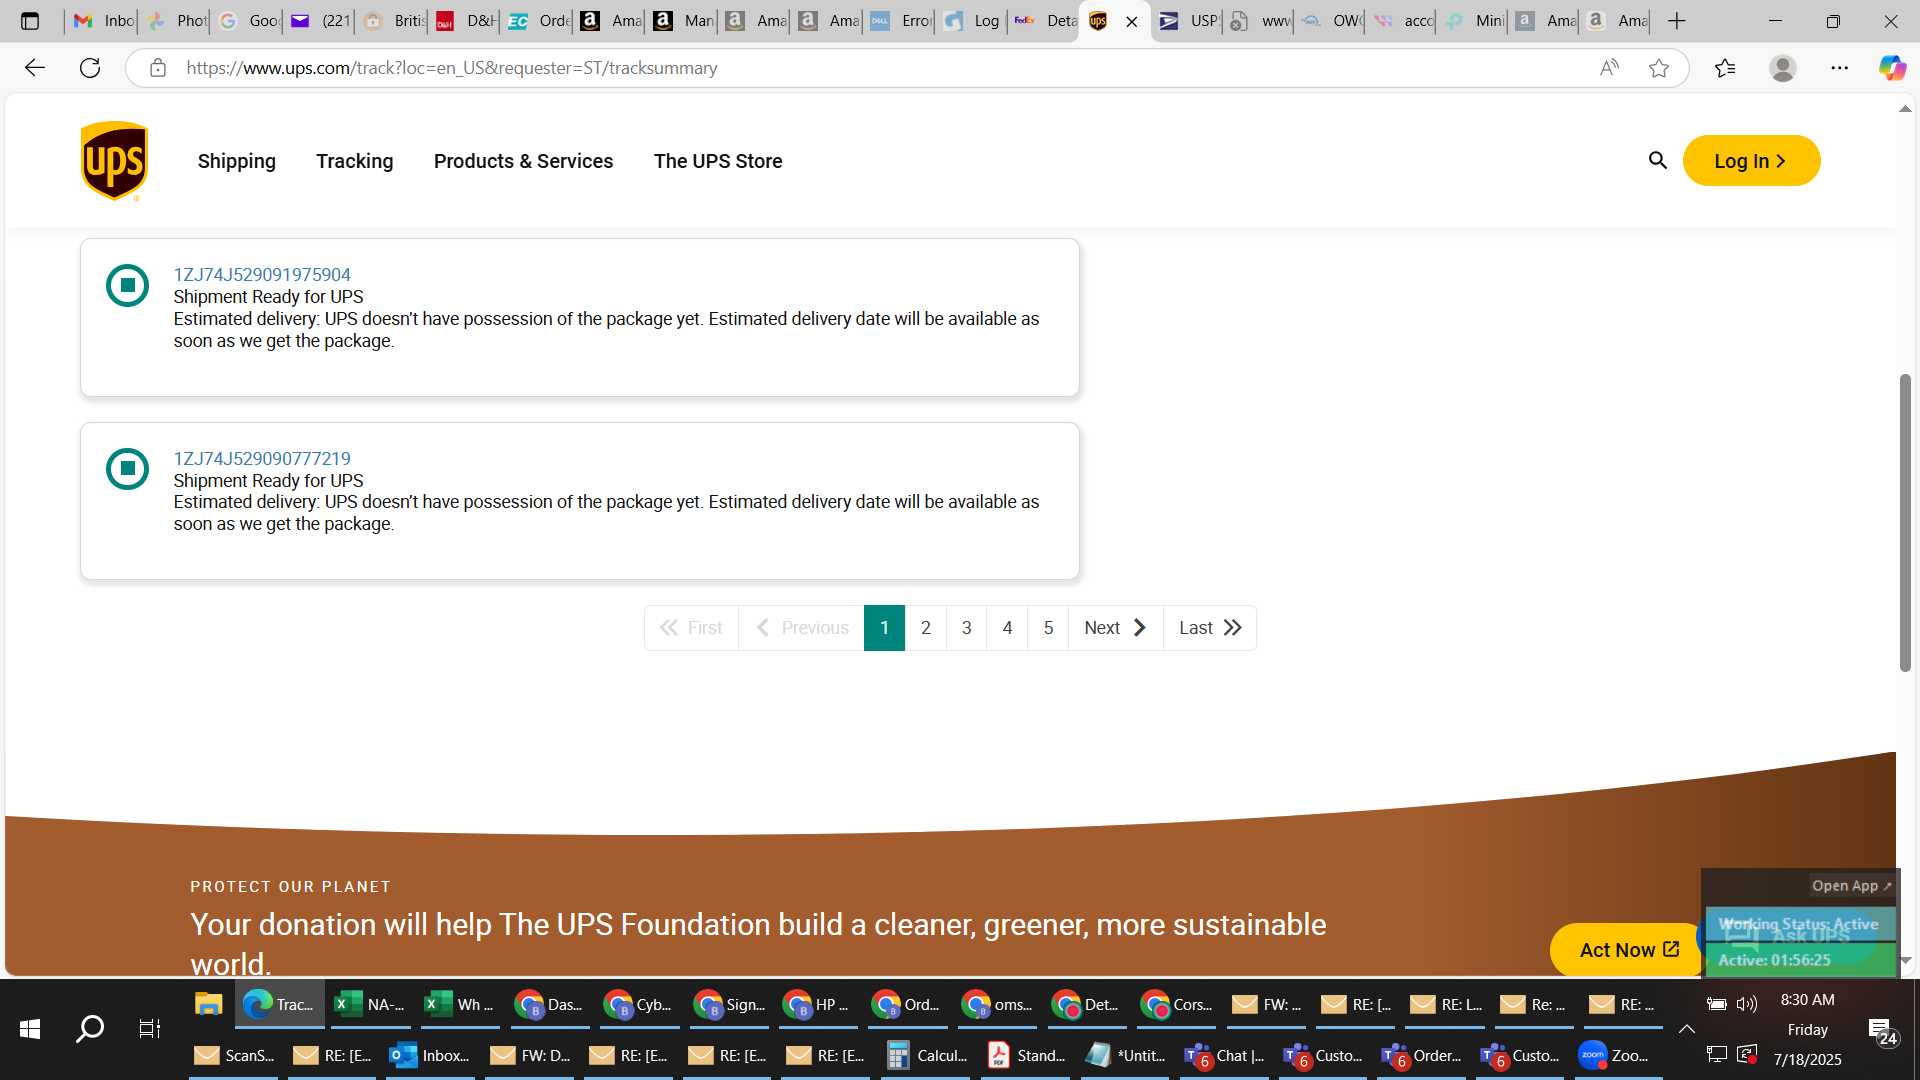This screenshot has height=1080, width=1920.
Task: Open the browser profile avatar
Action: (x=1783, y=68)
